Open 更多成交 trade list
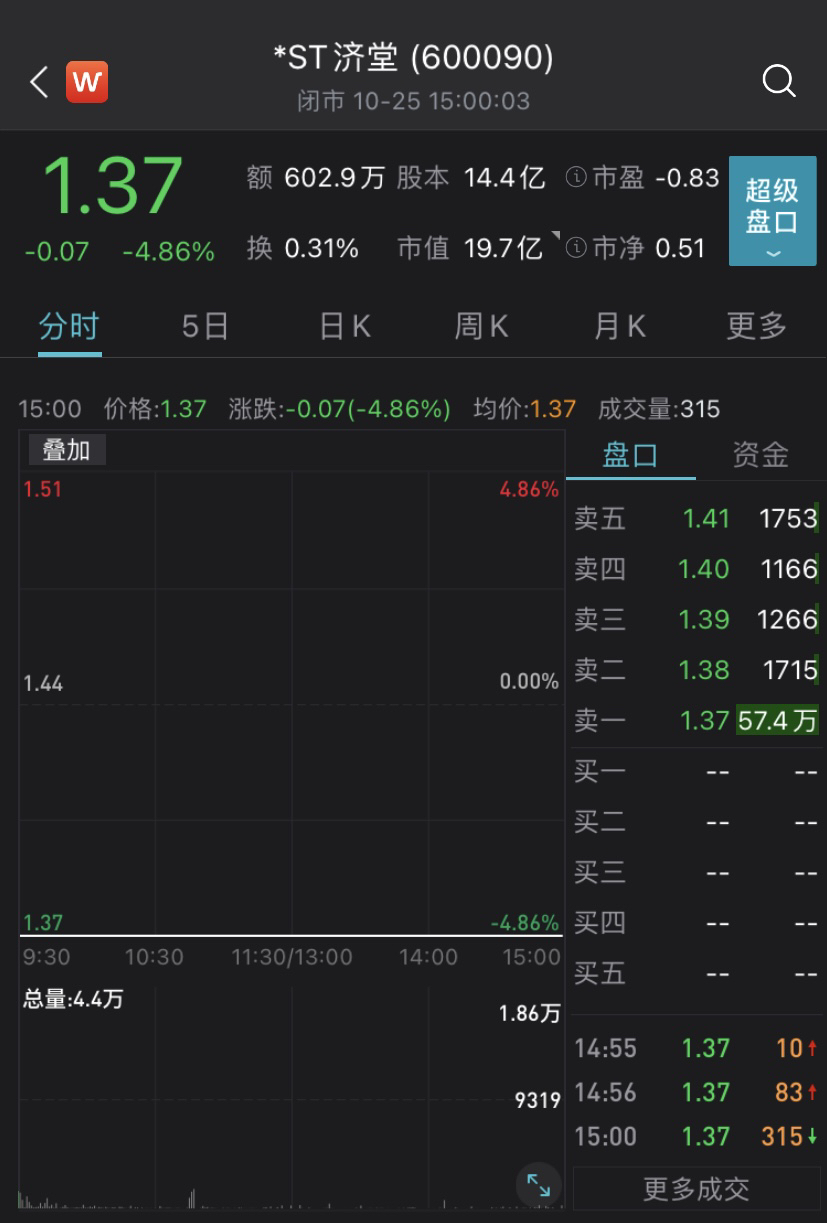Screen dimensions: 827x1223 [x=696, y=1188]
